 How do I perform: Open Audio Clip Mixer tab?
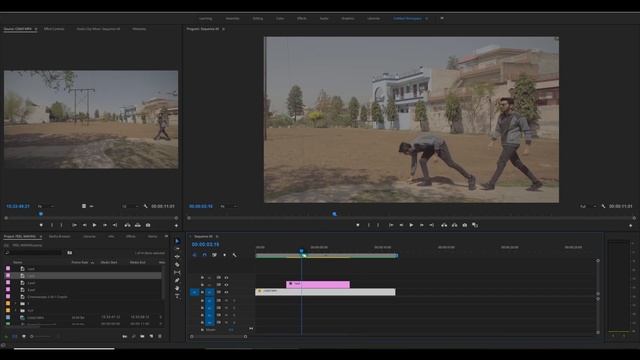98,29
